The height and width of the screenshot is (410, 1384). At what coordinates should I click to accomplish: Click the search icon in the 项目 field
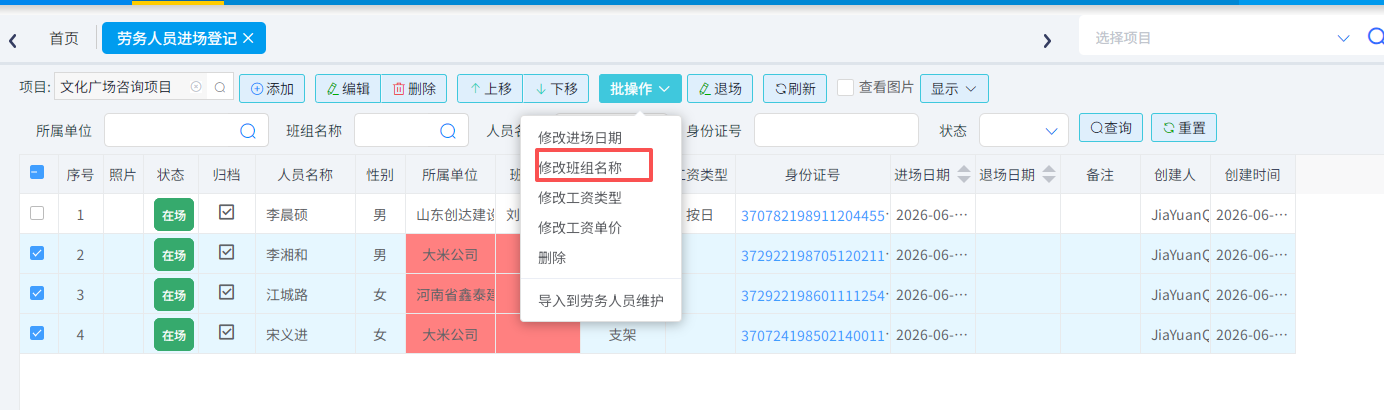click(220, 88)
